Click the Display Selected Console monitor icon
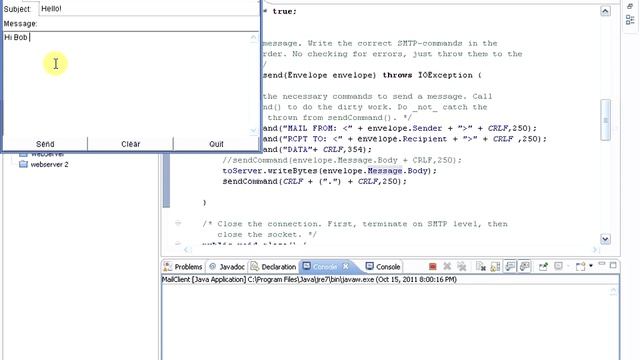The image size is (640, 360). 558,266
